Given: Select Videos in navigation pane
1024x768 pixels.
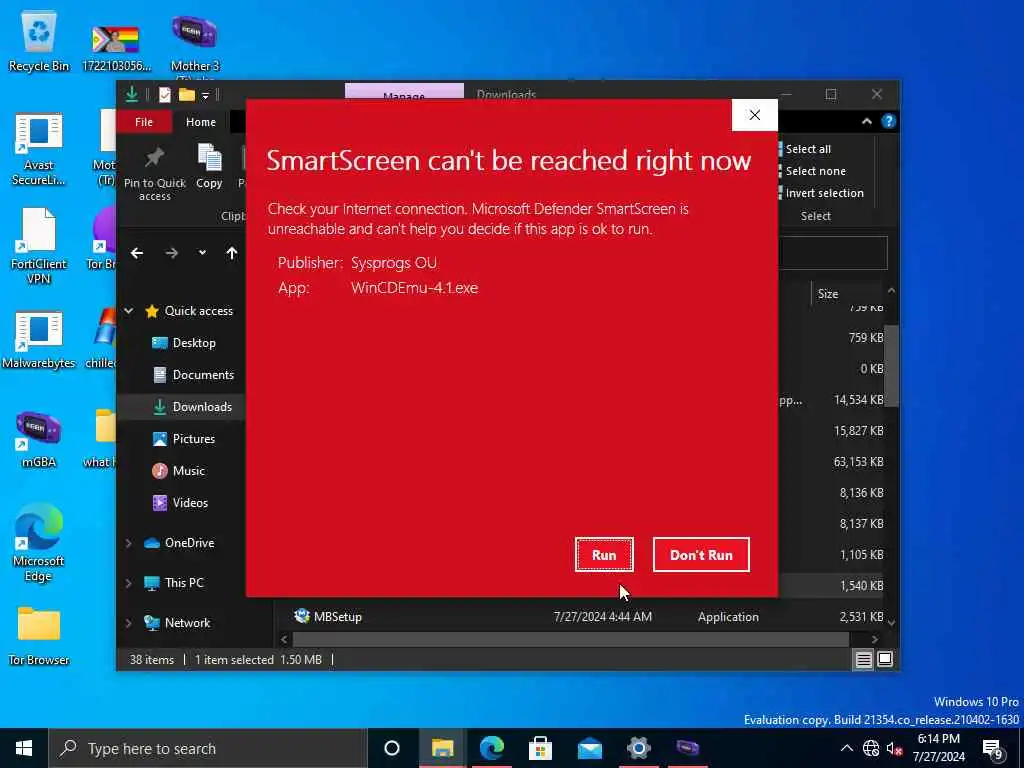Looking at the screenshot, I should (190, 503).
